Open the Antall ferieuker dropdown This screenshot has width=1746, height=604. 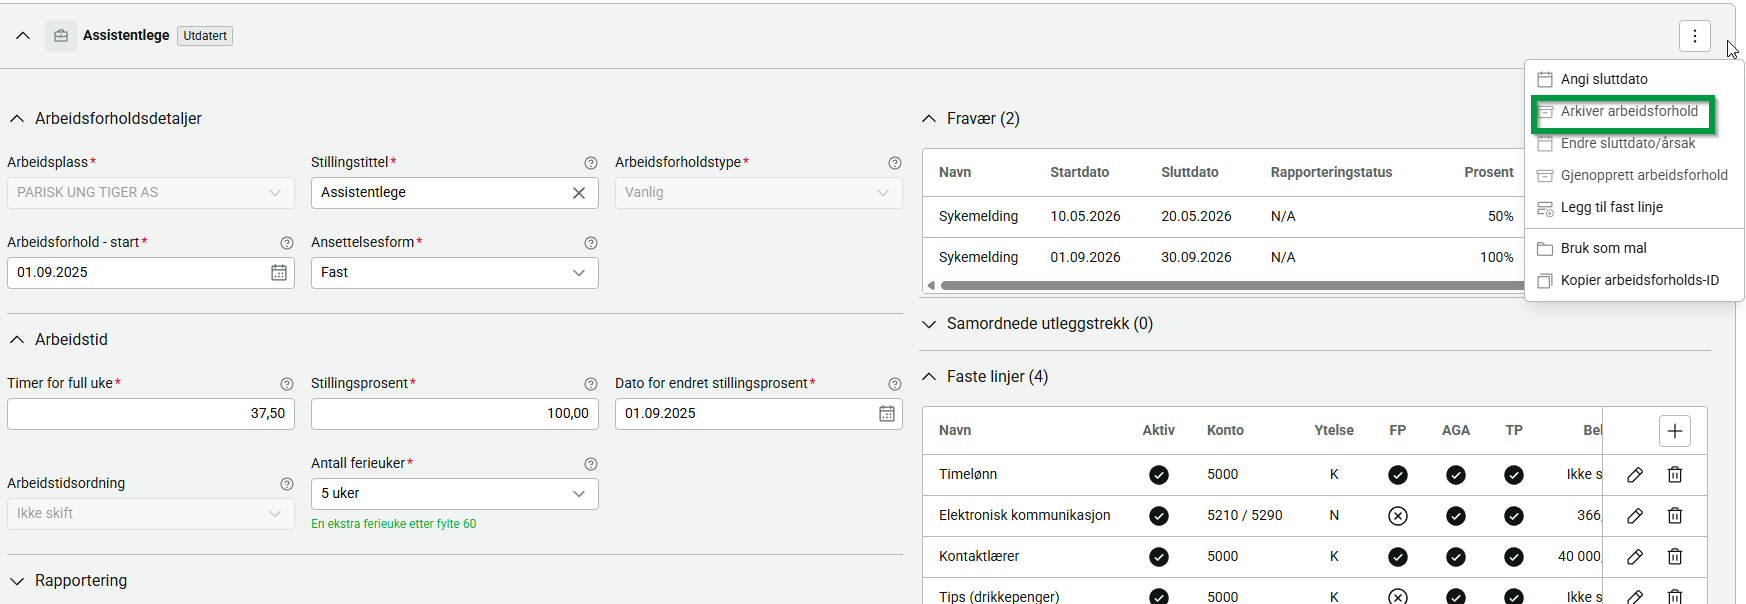[455, 494]
